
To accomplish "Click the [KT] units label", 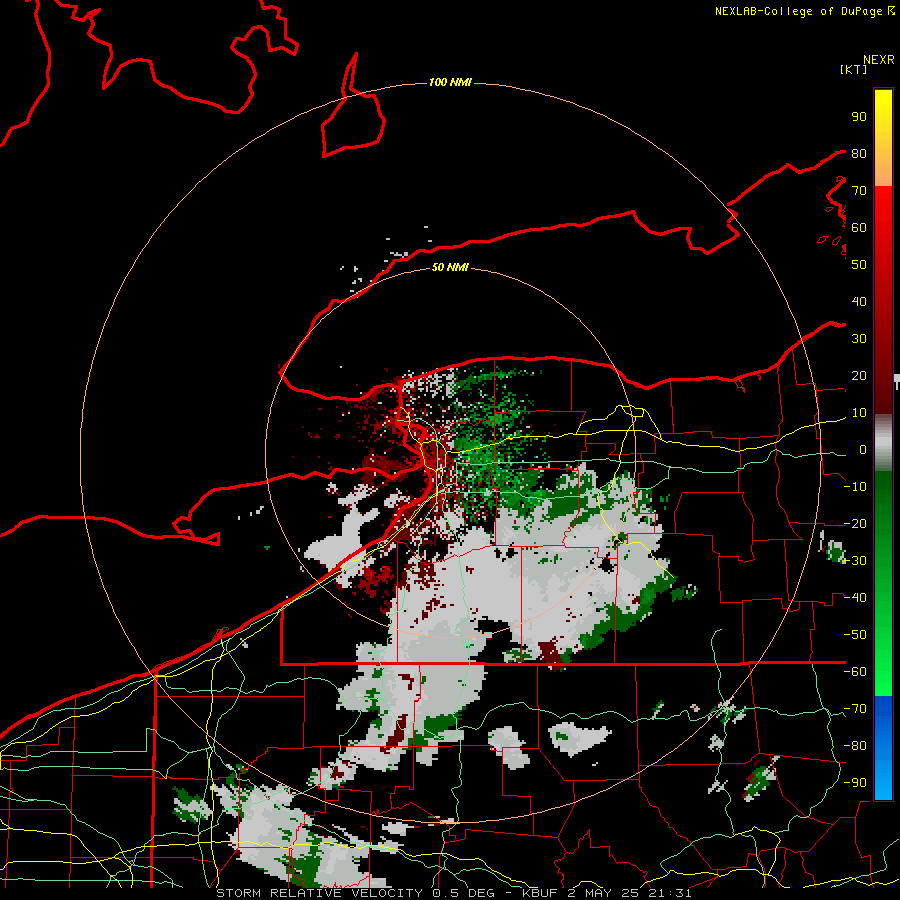I will (854, 69).
